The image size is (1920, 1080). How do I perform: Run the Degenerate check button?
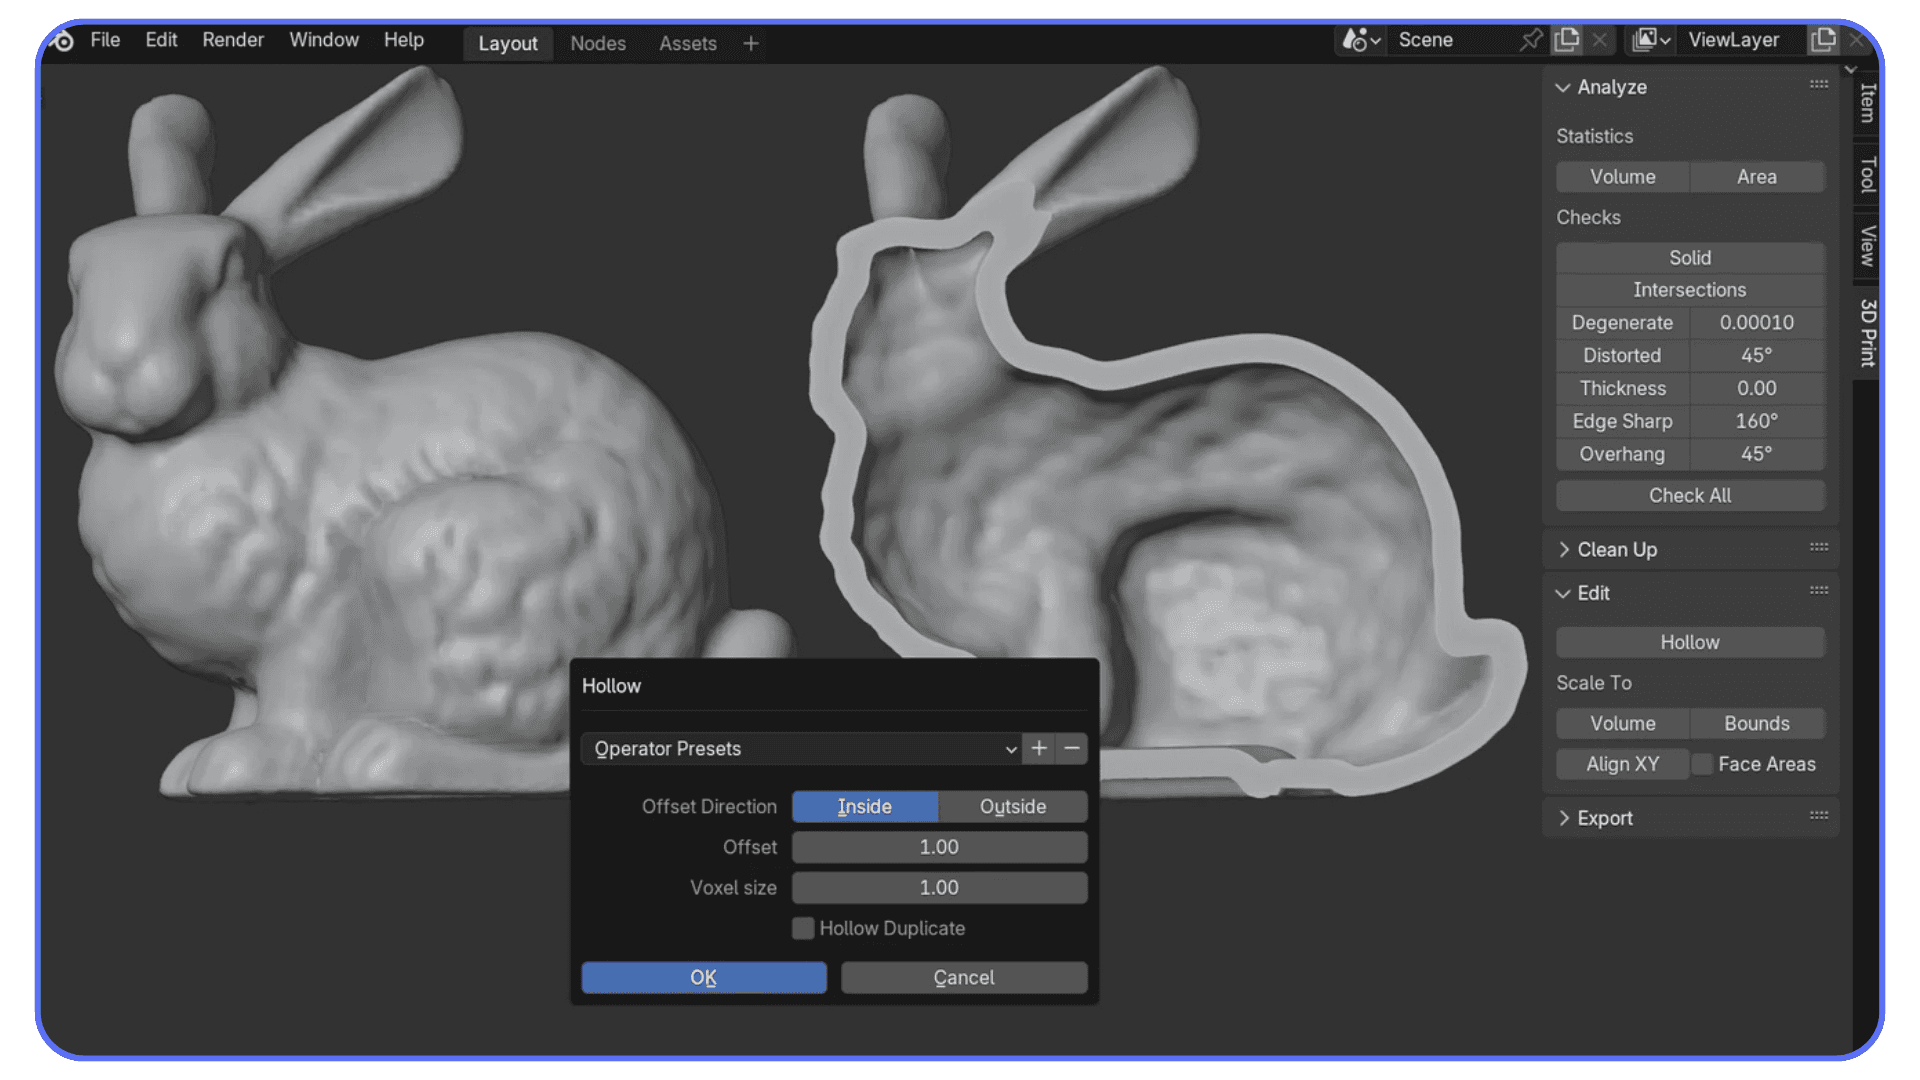(x=1622, y=322)
